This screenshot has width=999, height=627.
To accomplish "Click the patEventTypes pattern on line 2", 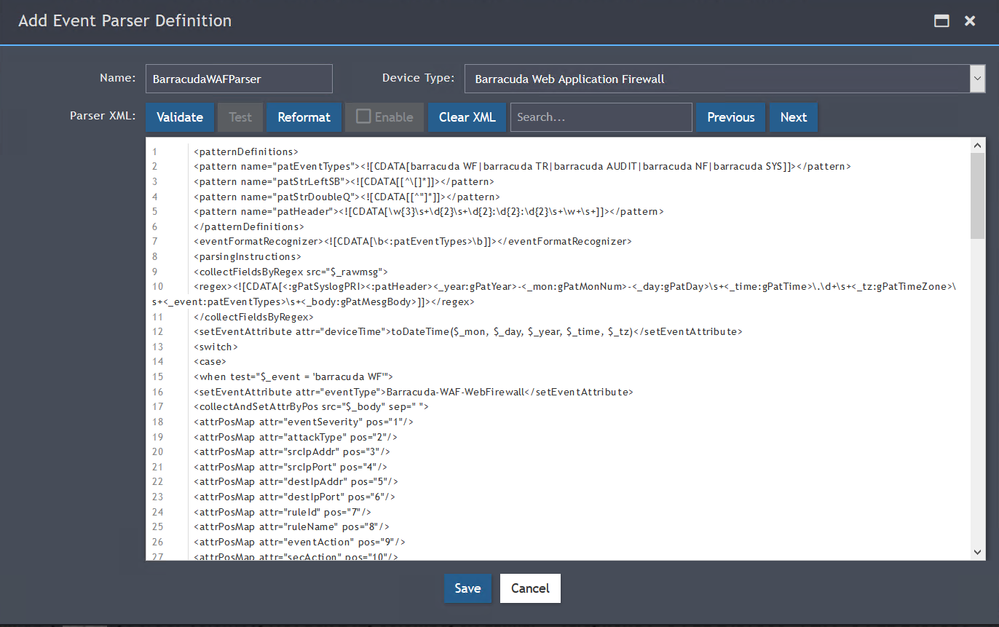I will coord(522,166).
